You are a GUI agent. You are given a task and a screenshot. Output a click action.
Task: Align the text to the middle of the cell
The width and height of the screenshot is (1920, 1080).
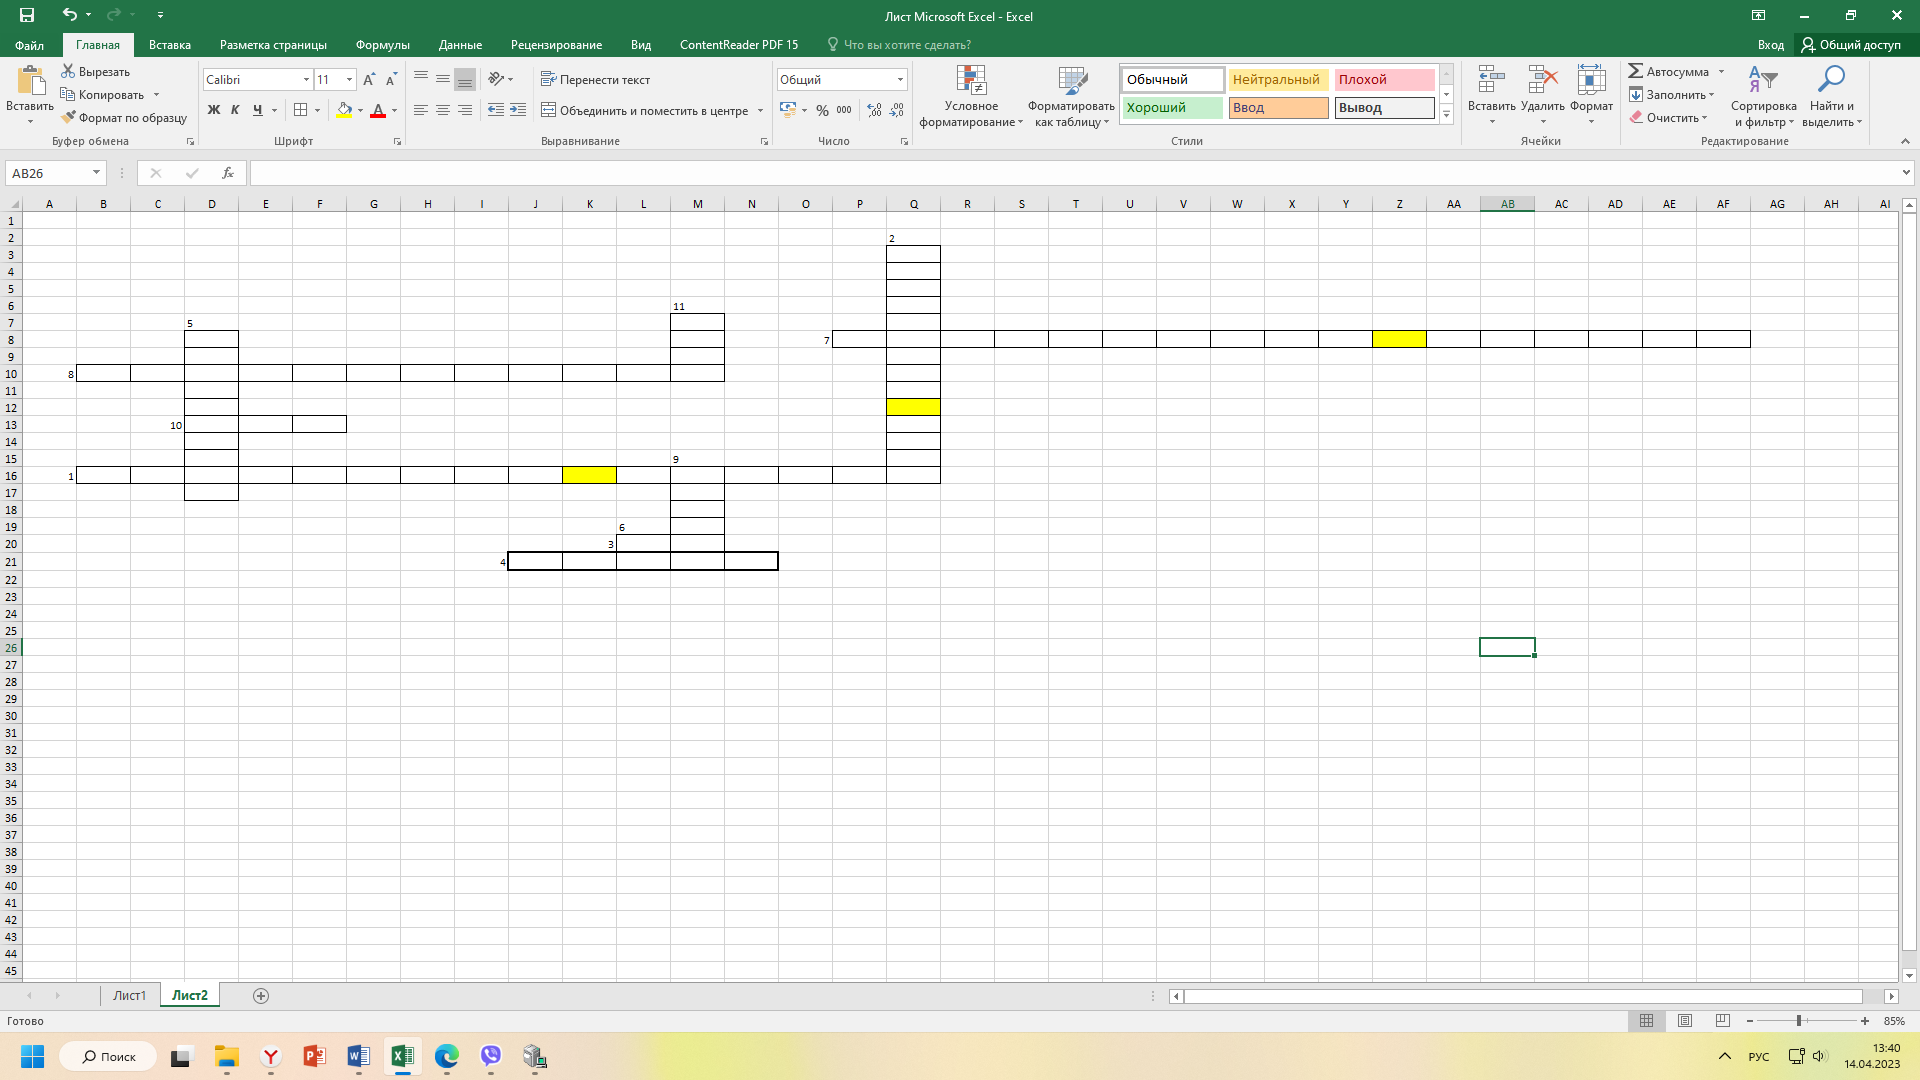click(x=443, y=79)
